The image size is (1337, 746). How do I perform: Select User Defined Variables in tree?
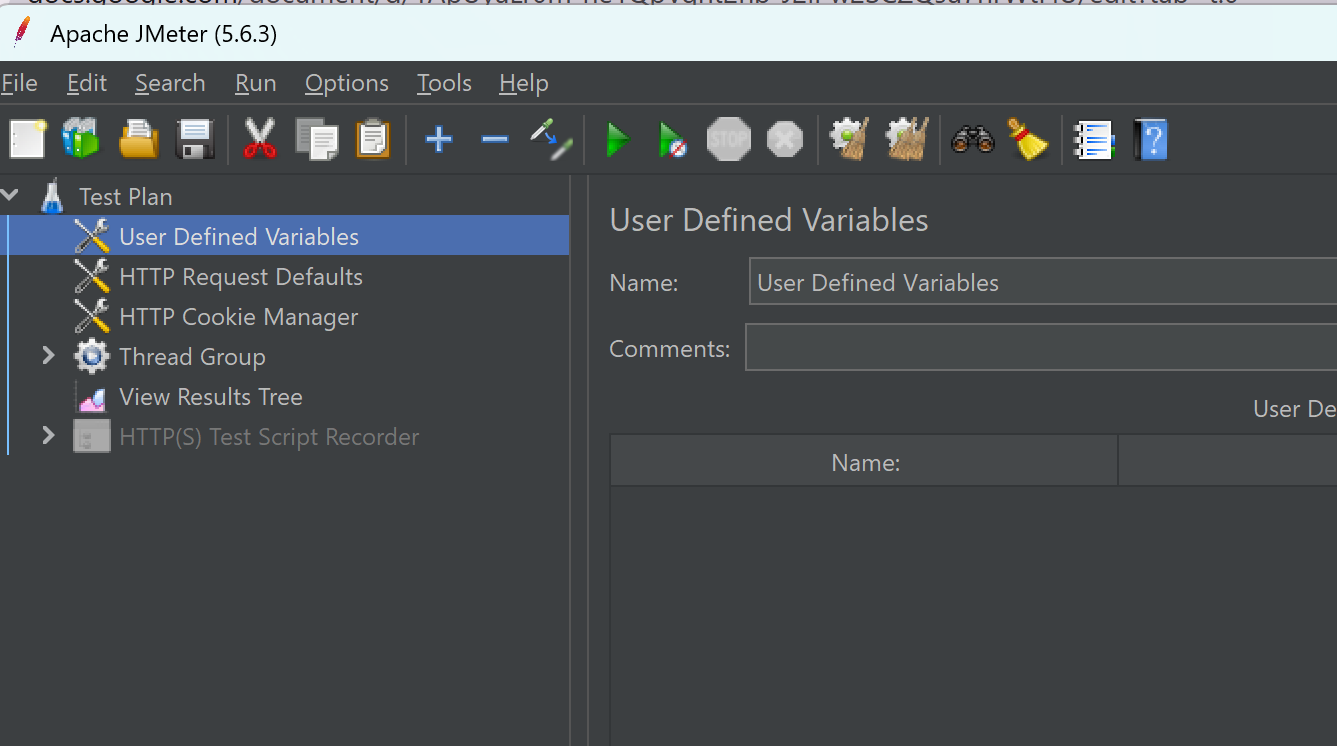coord(239,236)
